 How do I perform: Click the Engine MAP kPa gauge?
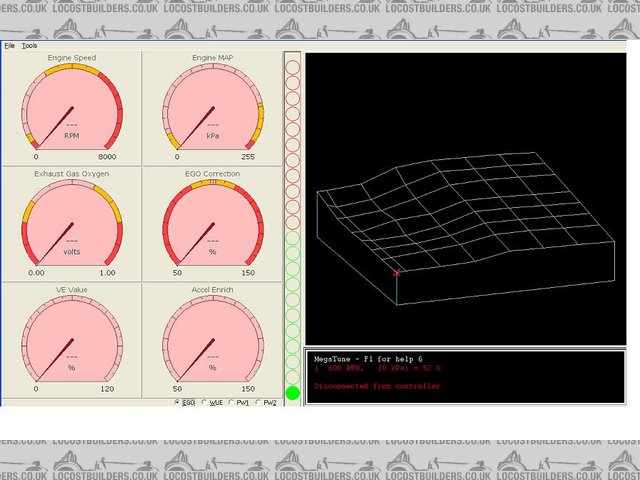pos(213,108)
